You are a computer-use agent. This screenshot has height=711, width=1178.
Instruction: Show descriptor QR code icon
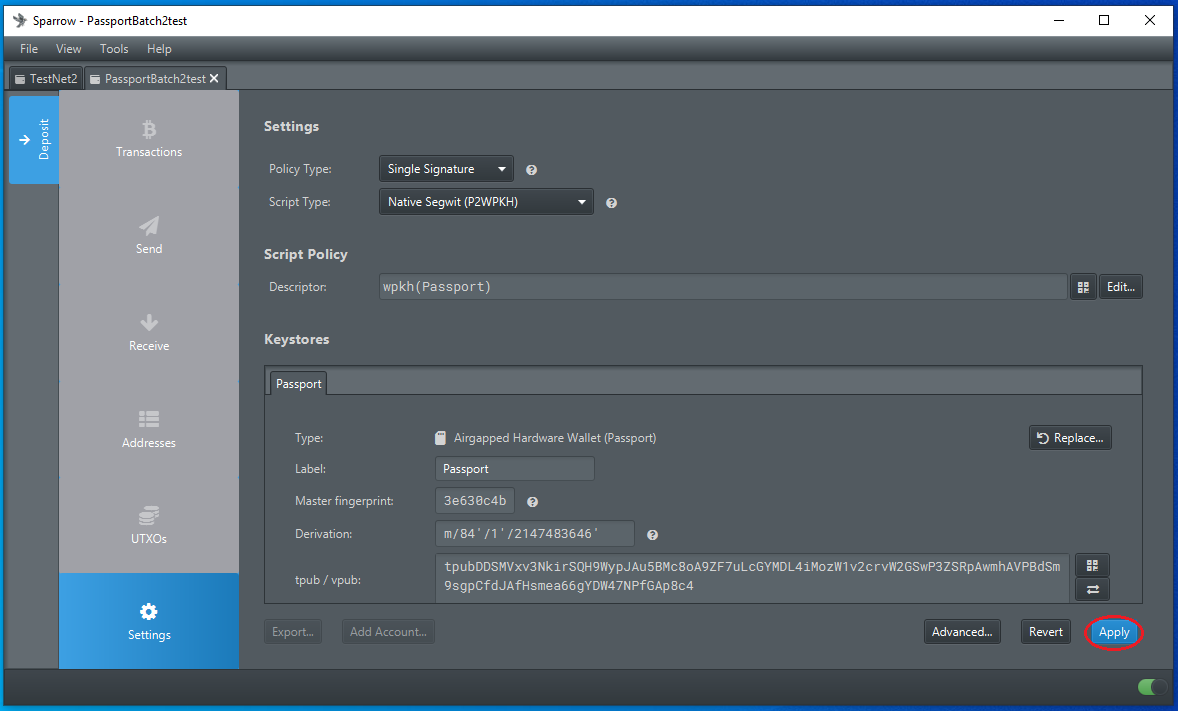(x=1083, y=287)
